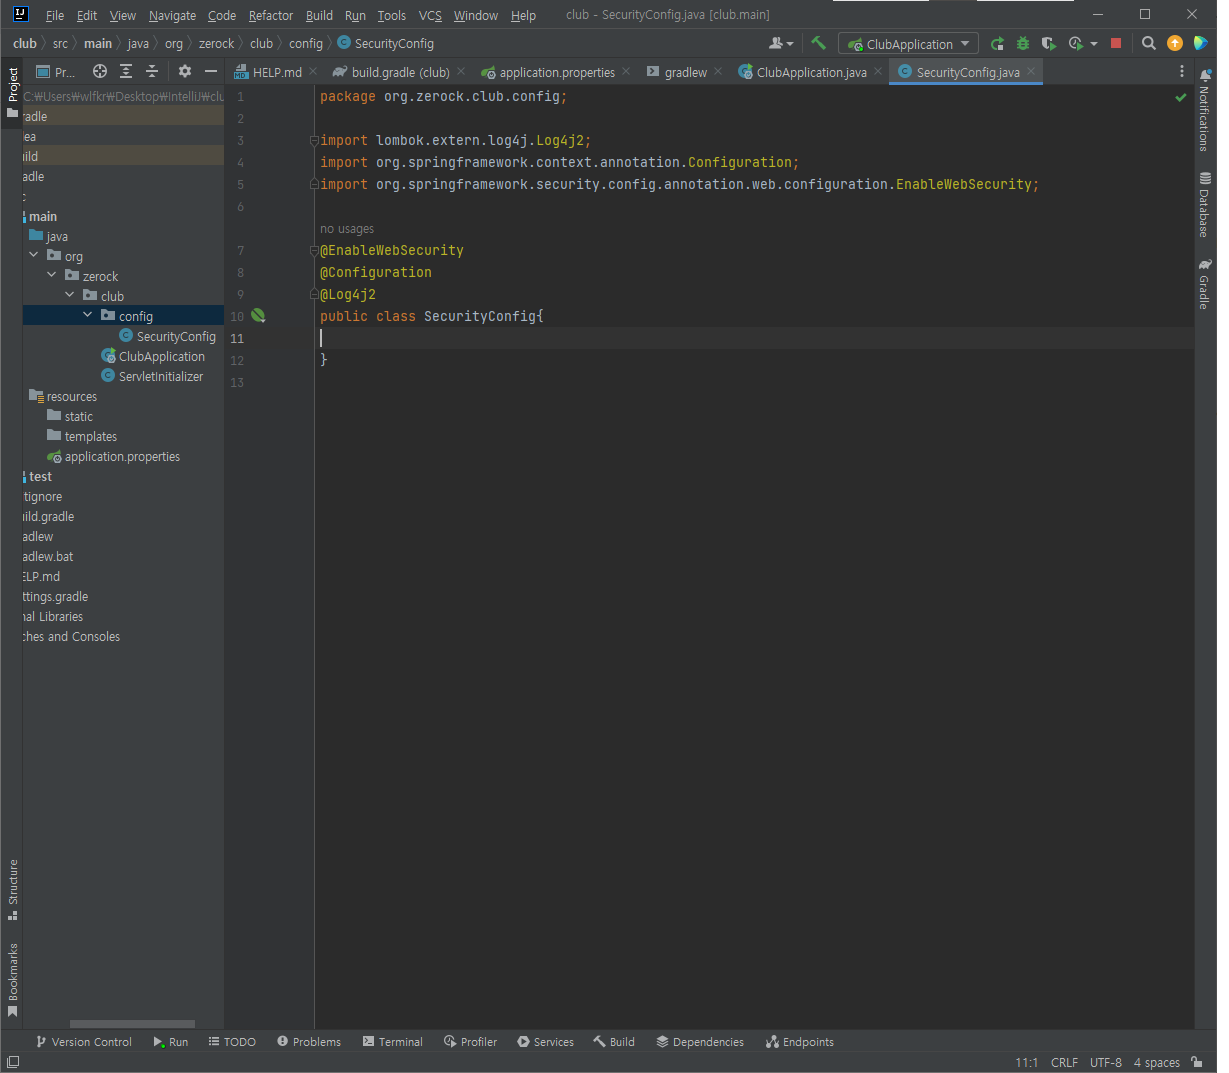Screen dimensions: 1229x1073
Task: Build the project with the hammer icon
Action: point(818,43)
